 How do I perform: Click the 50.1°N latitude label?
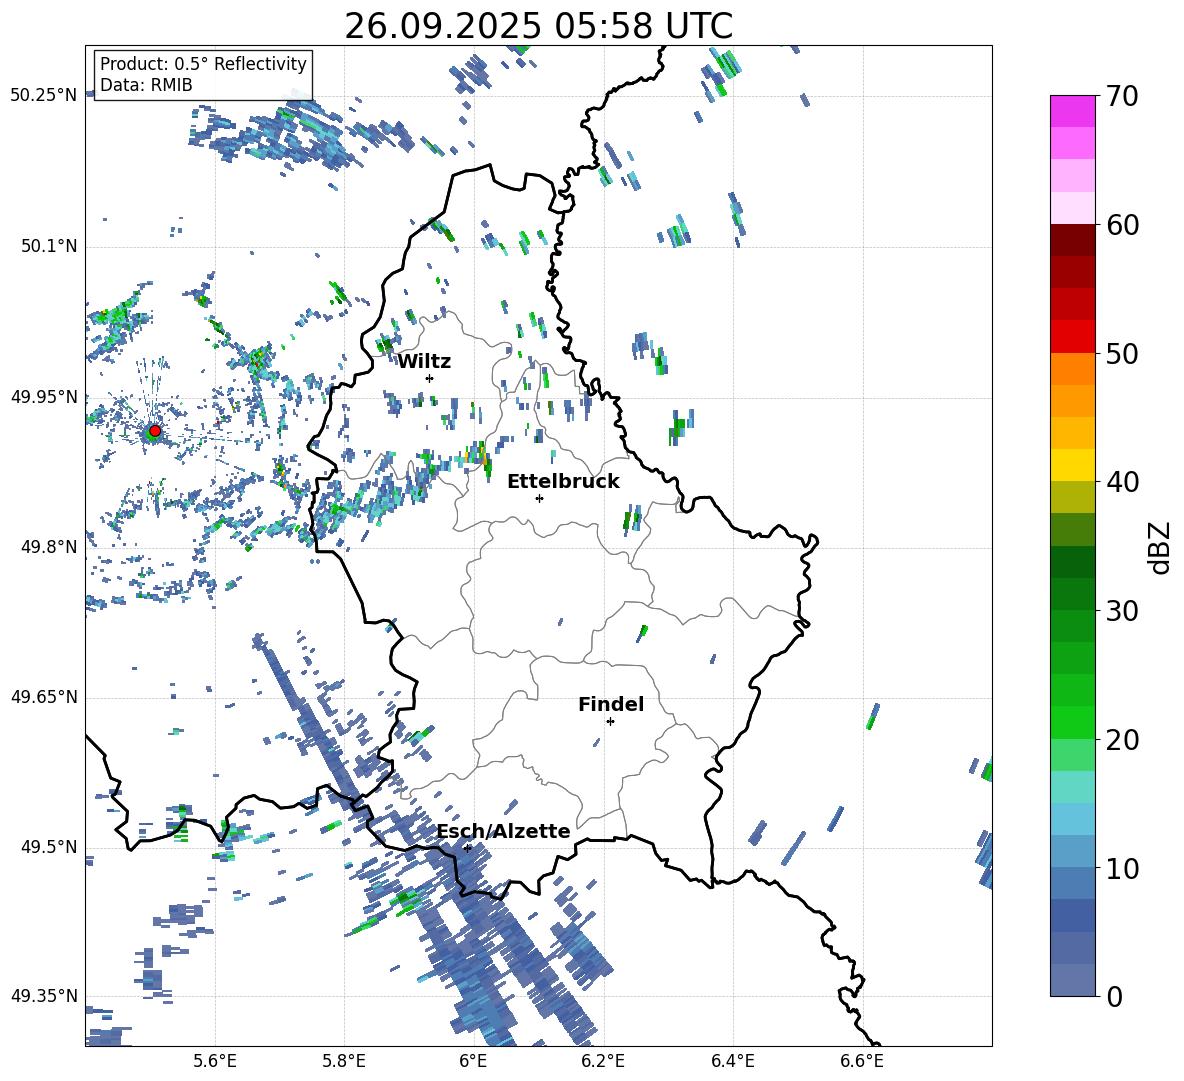49,246
